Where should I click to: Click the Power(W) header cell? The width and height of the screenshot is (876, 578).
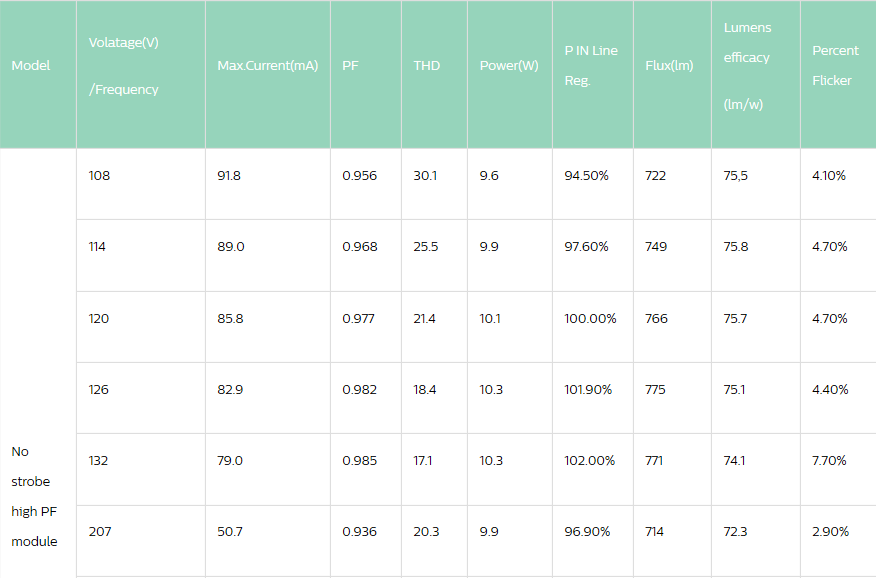509,66
